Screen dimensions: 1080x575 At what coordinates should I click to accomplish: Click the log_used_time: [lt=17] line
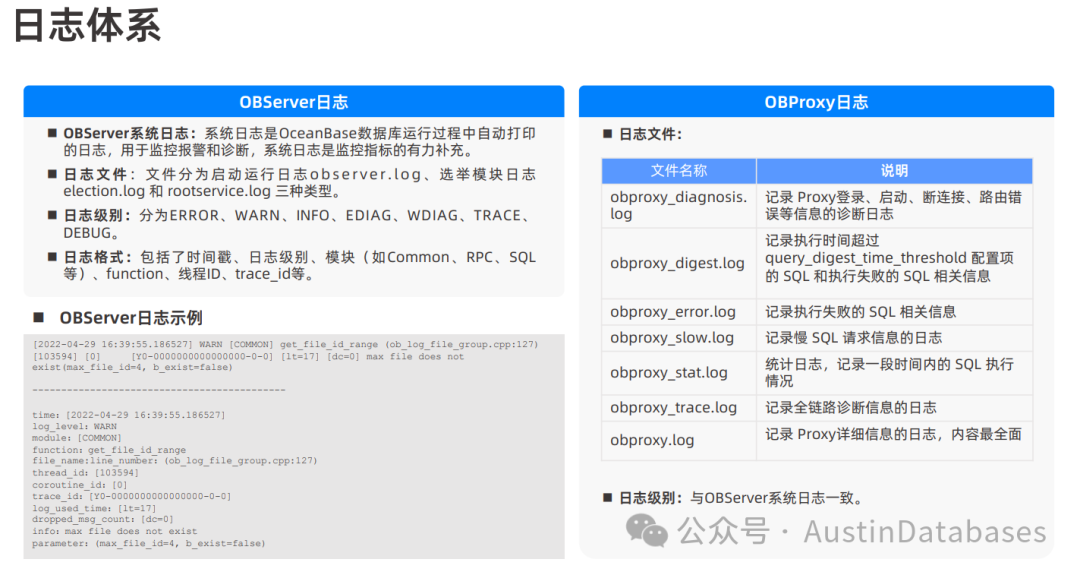point(94,508)
